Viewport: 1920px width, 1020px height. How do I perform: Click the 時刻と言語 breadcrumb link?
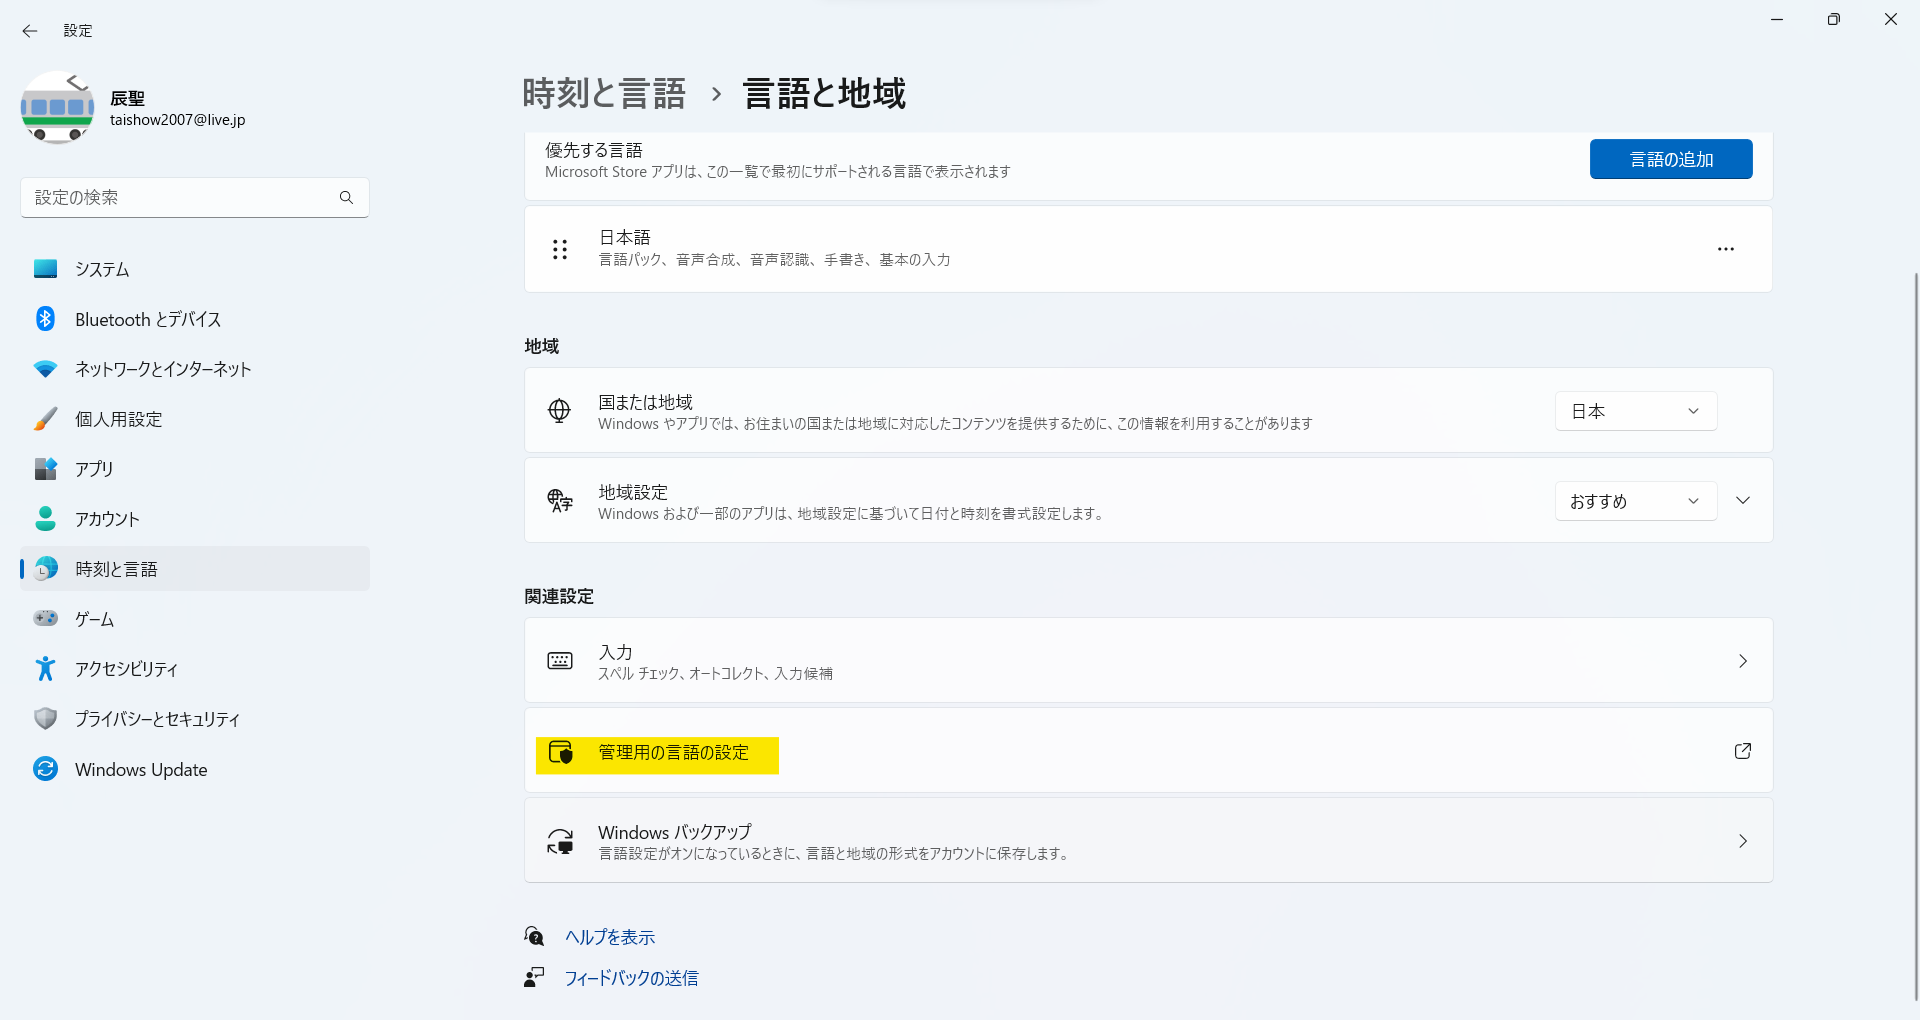pyautogui.click(x=604, y=93)
